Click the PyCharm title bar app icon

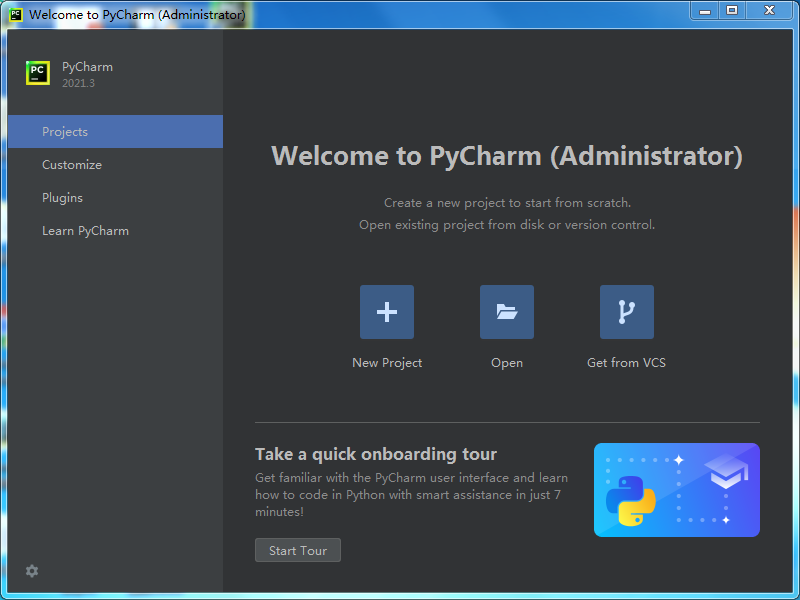click(16, 14)
